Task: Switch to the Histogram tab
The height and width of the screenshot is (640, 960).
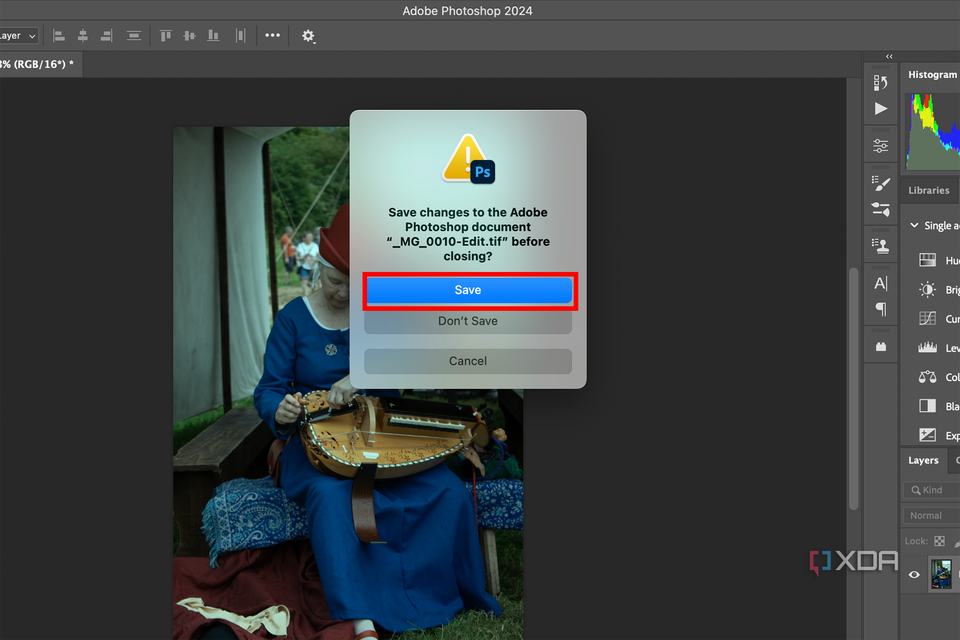Action: point(931,74)
